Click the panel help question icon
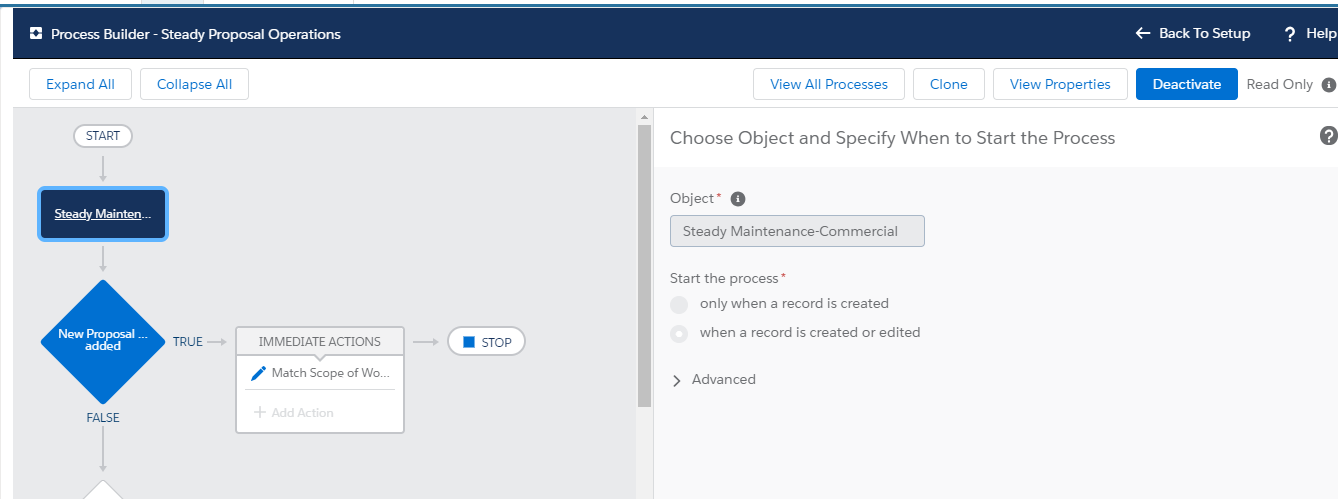Viewport: 1338px width, 499px height. pyautogui.click(x=1328, y=136)
